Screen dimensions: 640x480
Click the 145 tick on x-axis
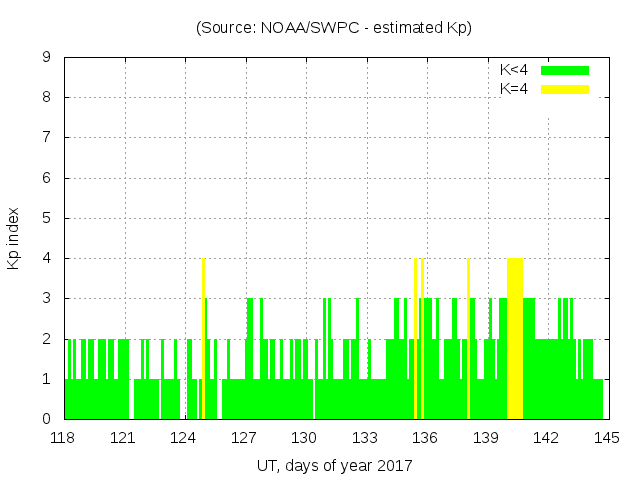click(606, 438)
